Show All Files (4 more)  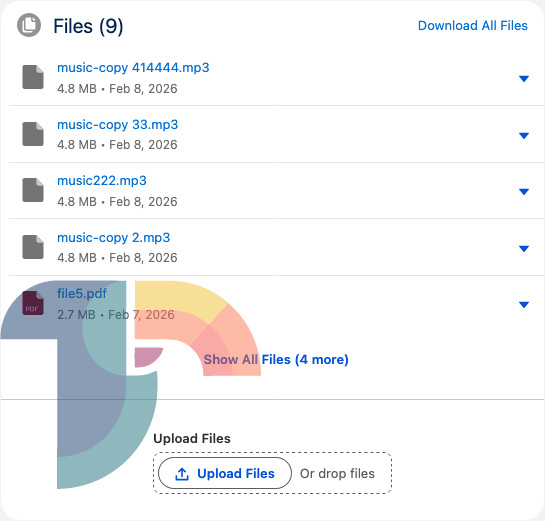276,360
